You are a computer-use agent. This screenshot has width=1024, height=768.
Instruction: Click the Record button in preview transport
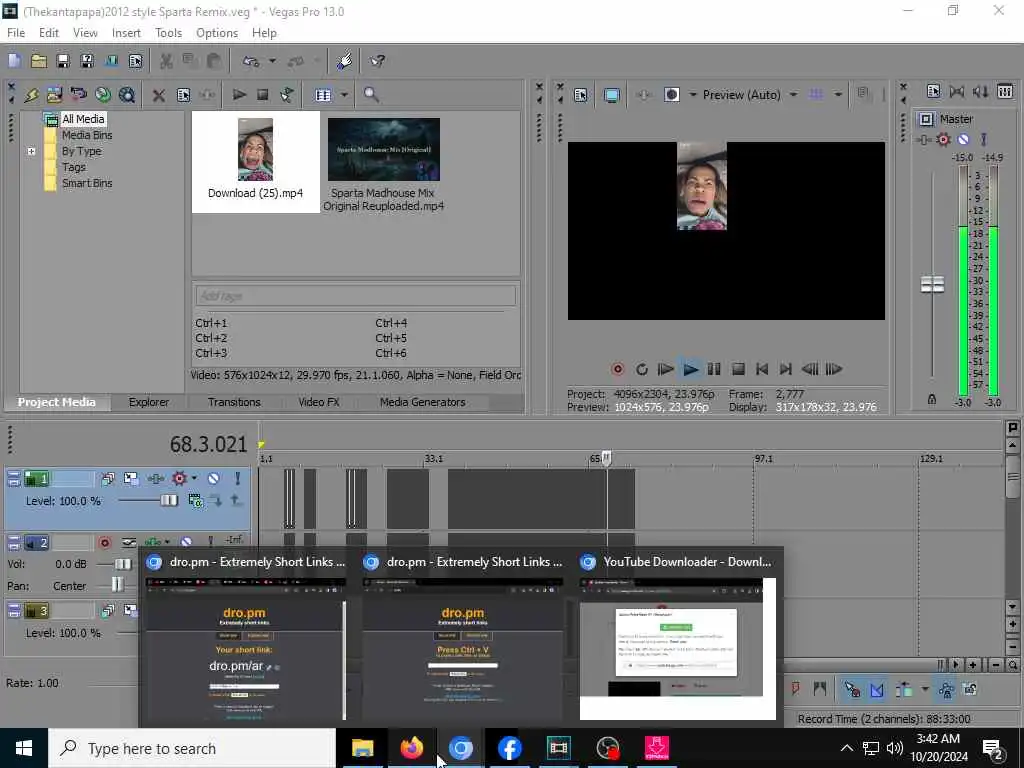click(617, 370)
